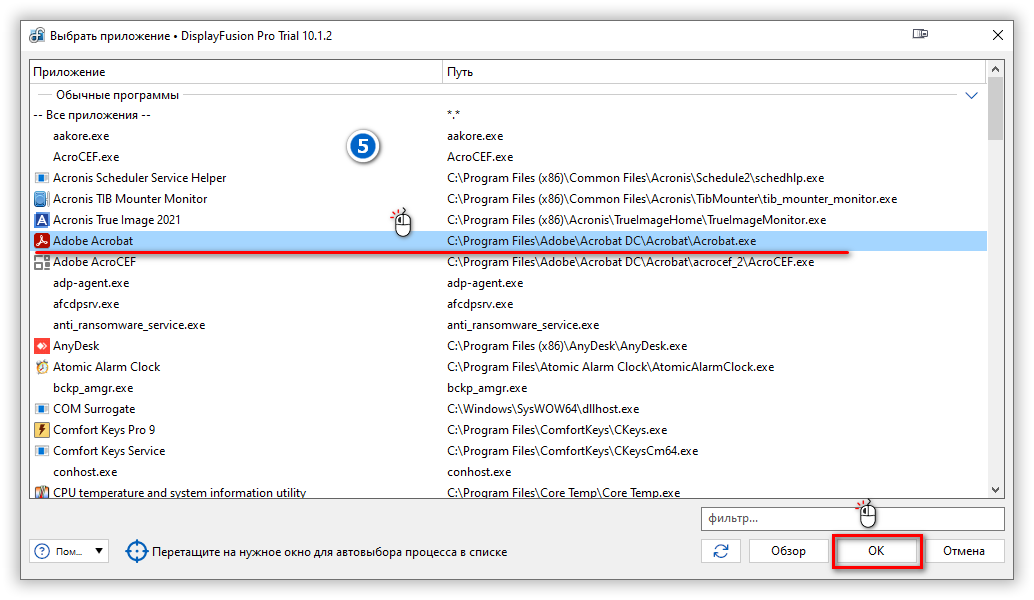Select the conhost.exe application row
Image resolution: width=1034 pixels, height=600 pixels.
508,472
